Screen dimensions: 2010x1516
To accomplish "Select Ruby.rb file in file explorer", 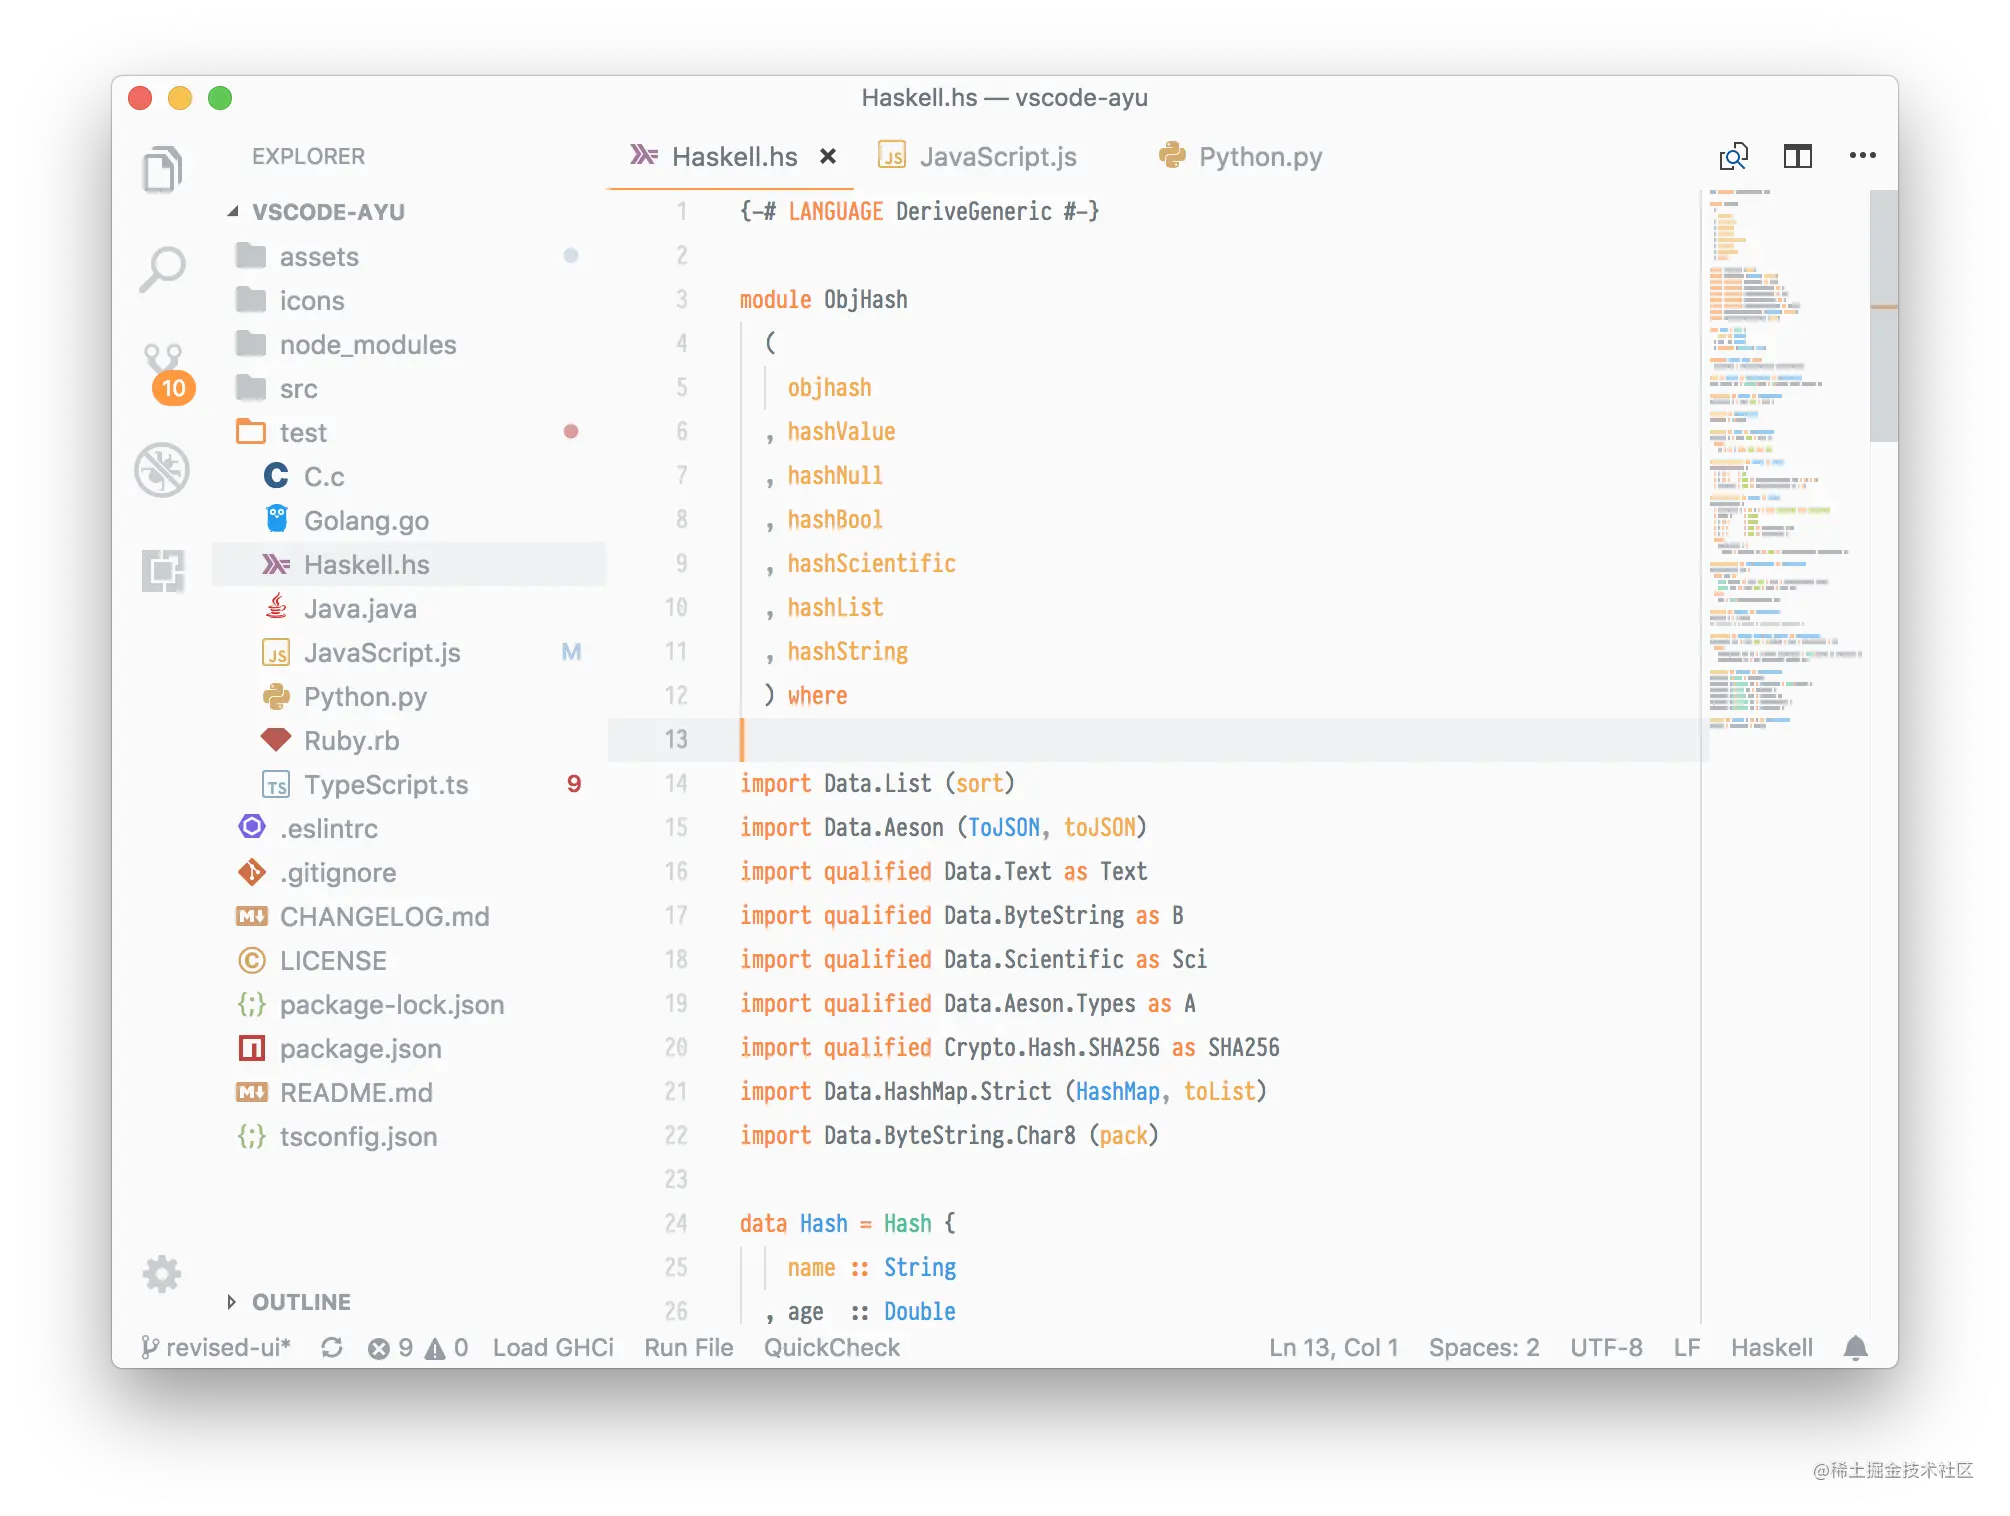I will click(347, 737).
